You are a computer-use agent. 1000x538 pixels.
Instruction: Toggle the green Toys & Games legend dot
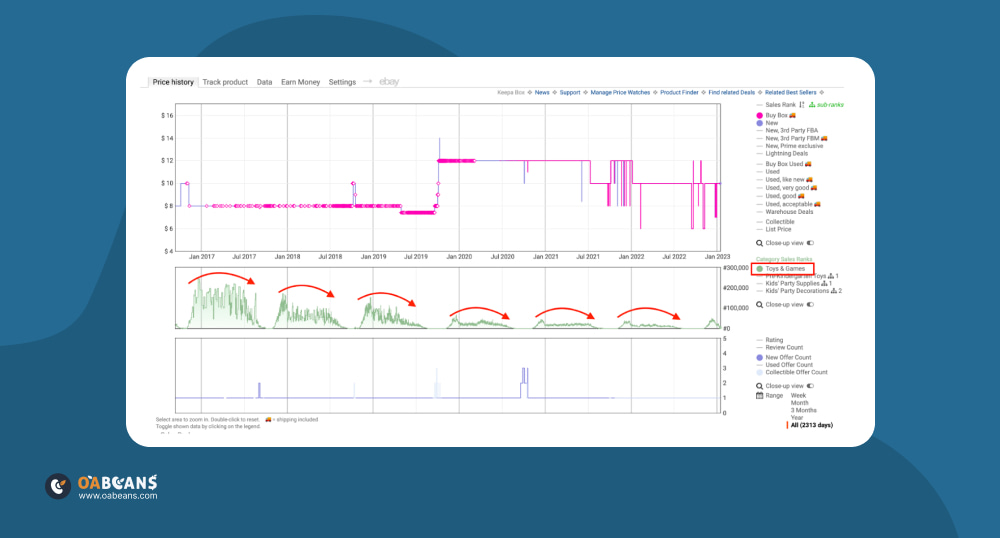pos(760,269)
